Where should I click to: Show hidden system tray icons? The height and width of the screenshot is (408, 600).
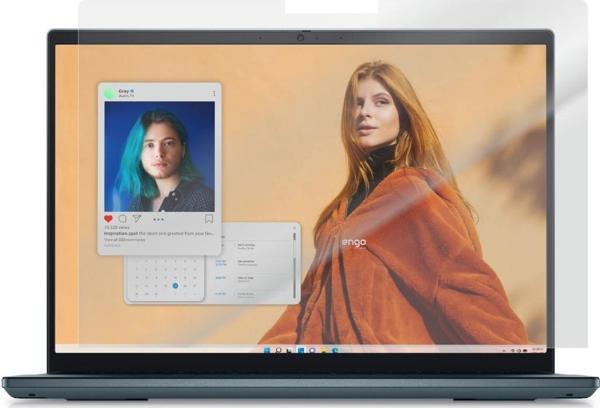pos(504,351)
